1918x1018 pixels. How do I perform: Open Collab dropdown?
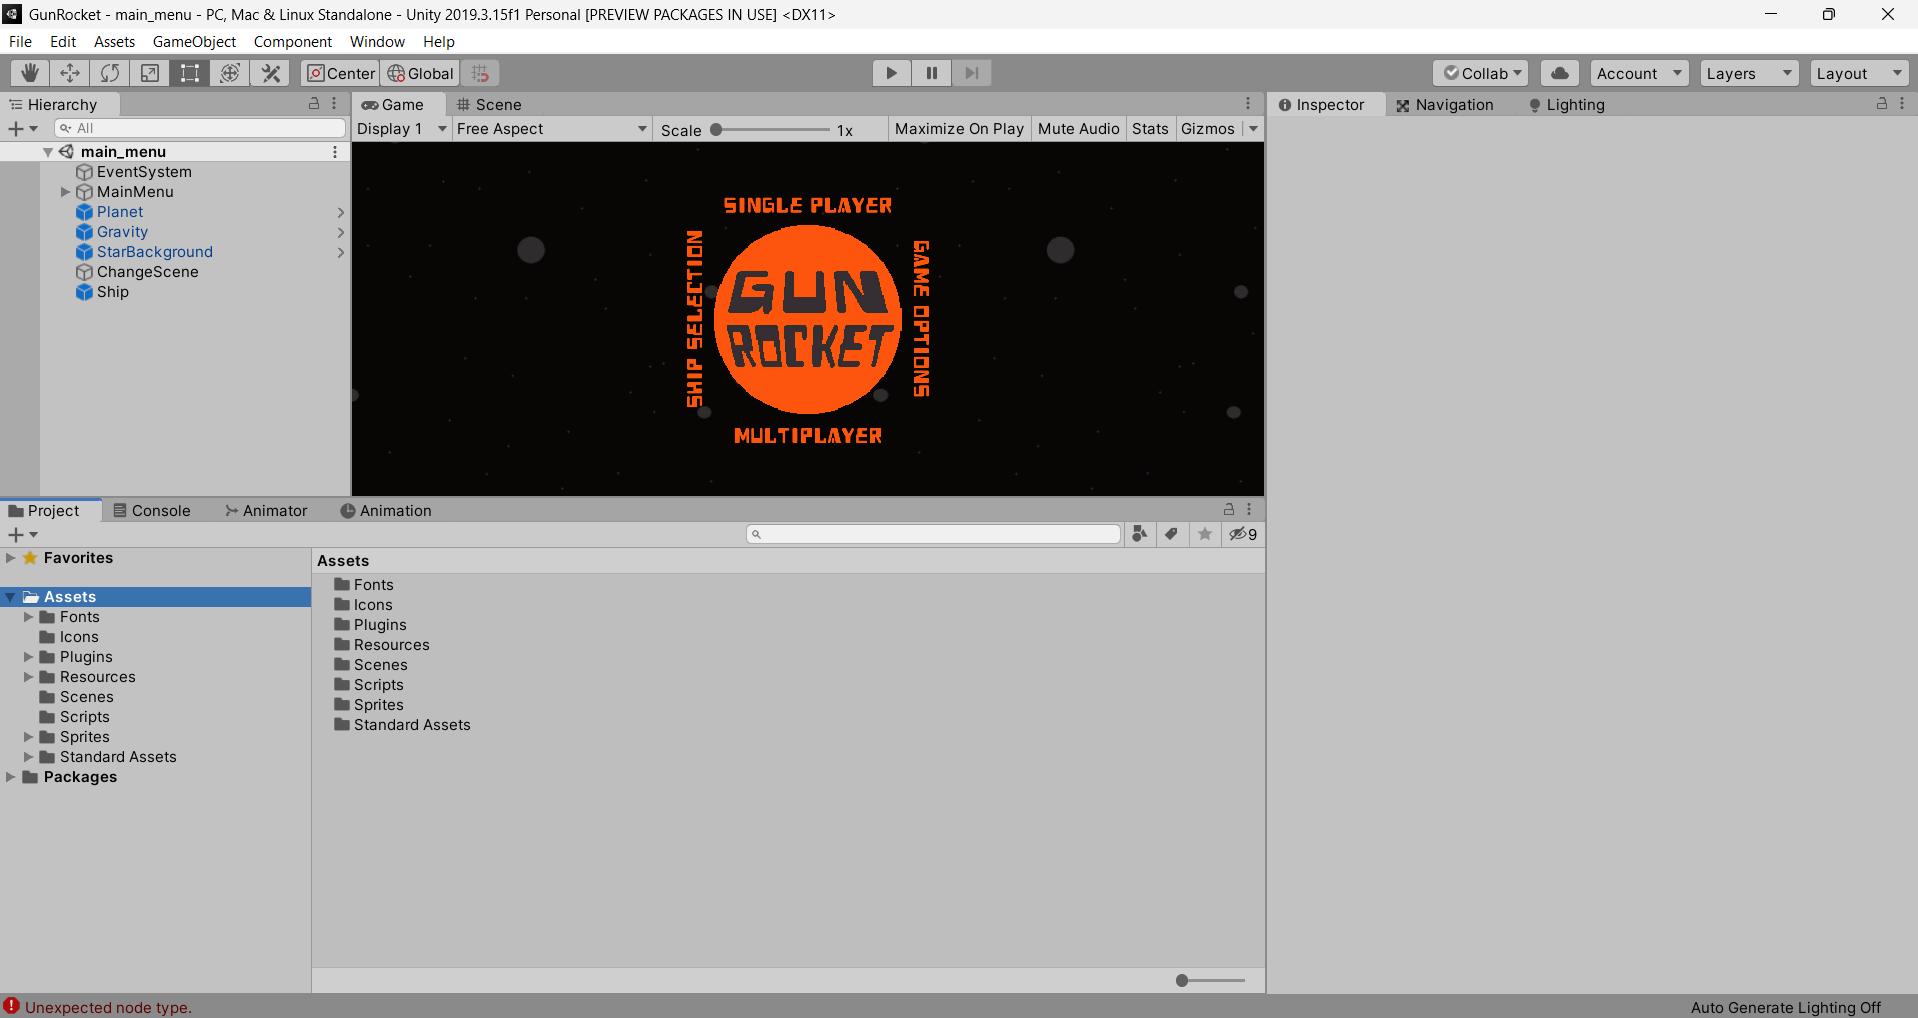pyautogui.click(x=1480, y=73)
